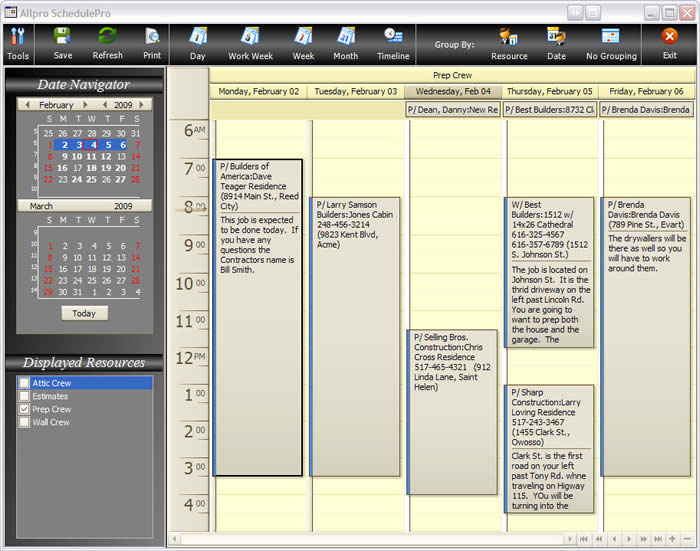Image resolution: width=700 pixels, height=551 pixels.
Task: Open all-day P/ Best Builders entry
Action: point(550,110)
